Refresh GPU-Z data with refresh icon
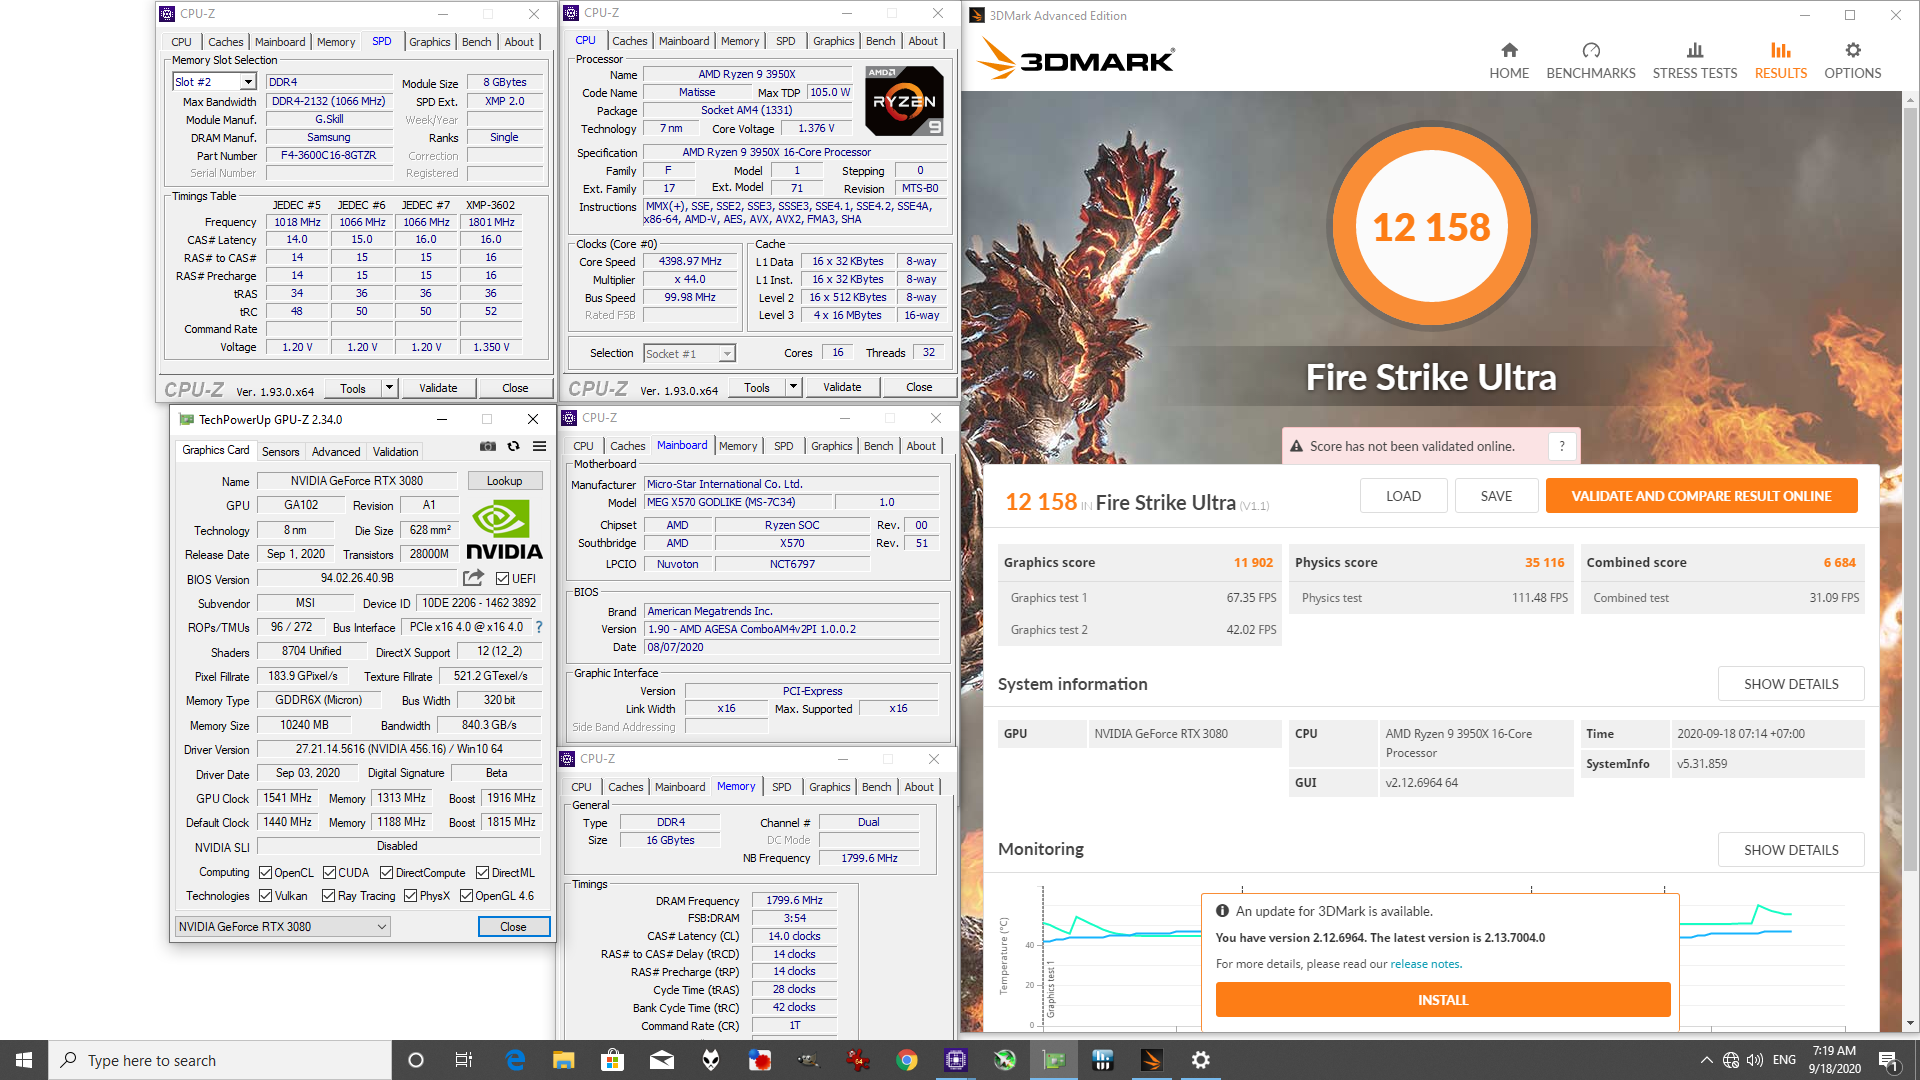1920x1080 pixels. 514,447
